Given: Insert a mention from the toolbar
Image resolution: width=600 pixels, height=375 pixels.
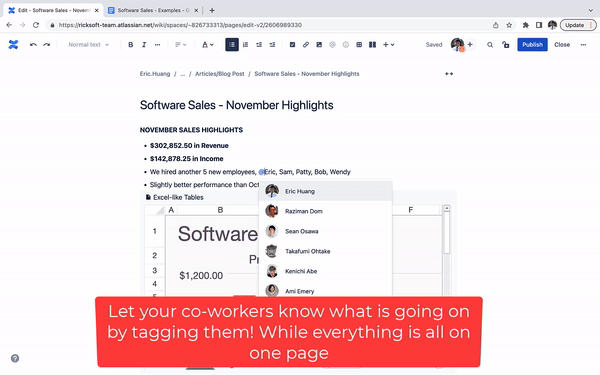Looking at the screenshot, I should pyautogui.click(x=332, y=45).
